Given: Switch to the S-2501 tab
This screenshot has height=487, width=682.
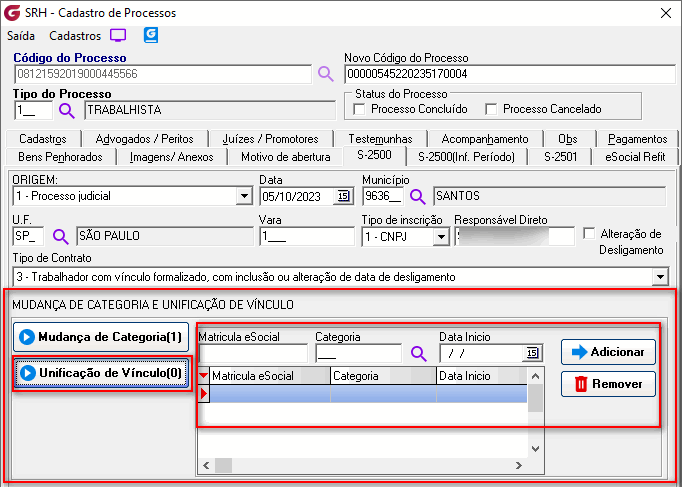Looking at the screenshot, I should pos(560,156).
